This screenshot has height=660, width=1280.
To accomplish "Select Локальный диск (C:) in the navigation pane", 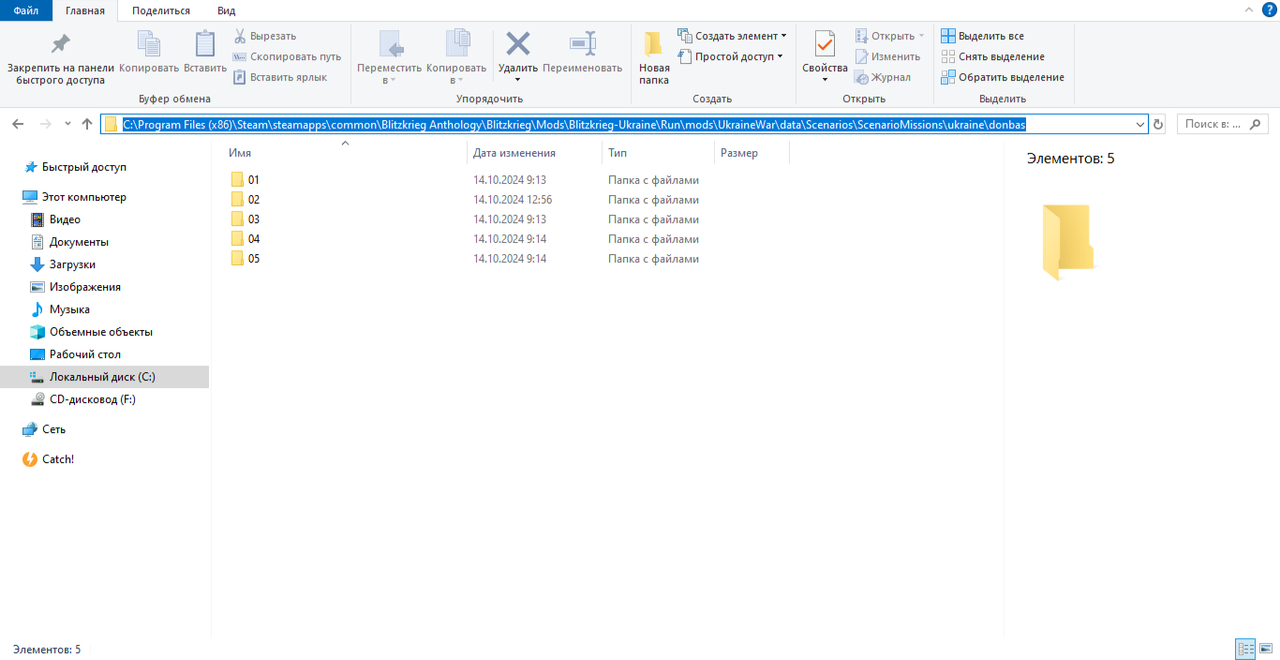I will point(104,377).
